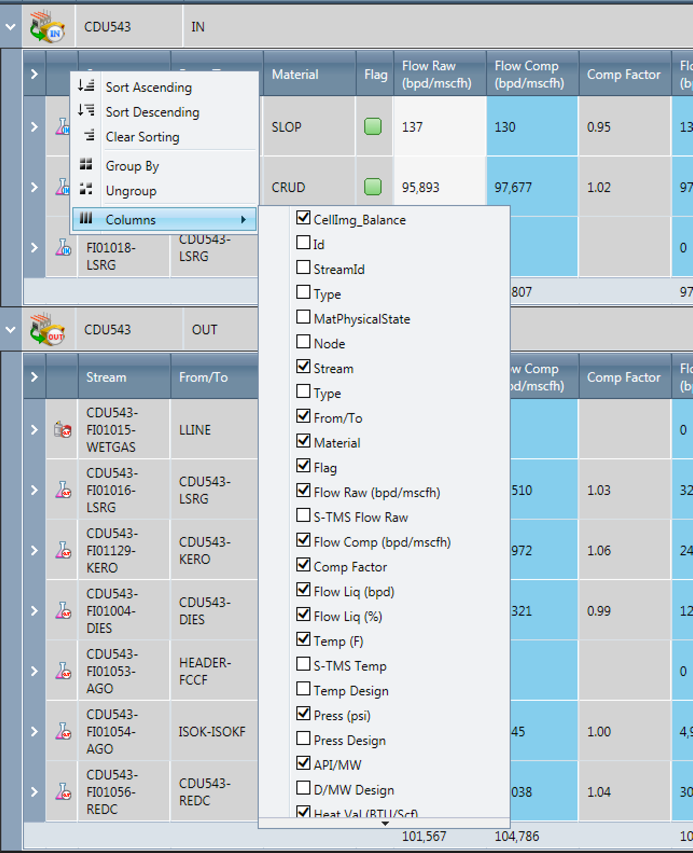Select Group By in context menu
Viewport: 693px width, 853px height.
[x=132, y=166]
